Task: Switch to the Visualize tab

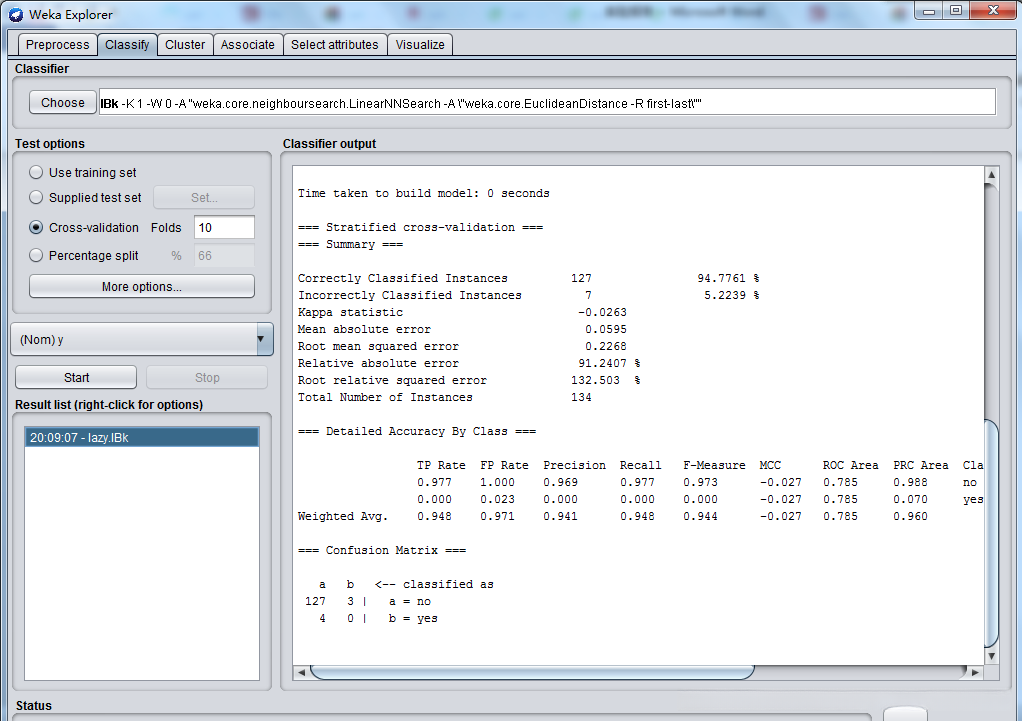Action: click(420, 45)
